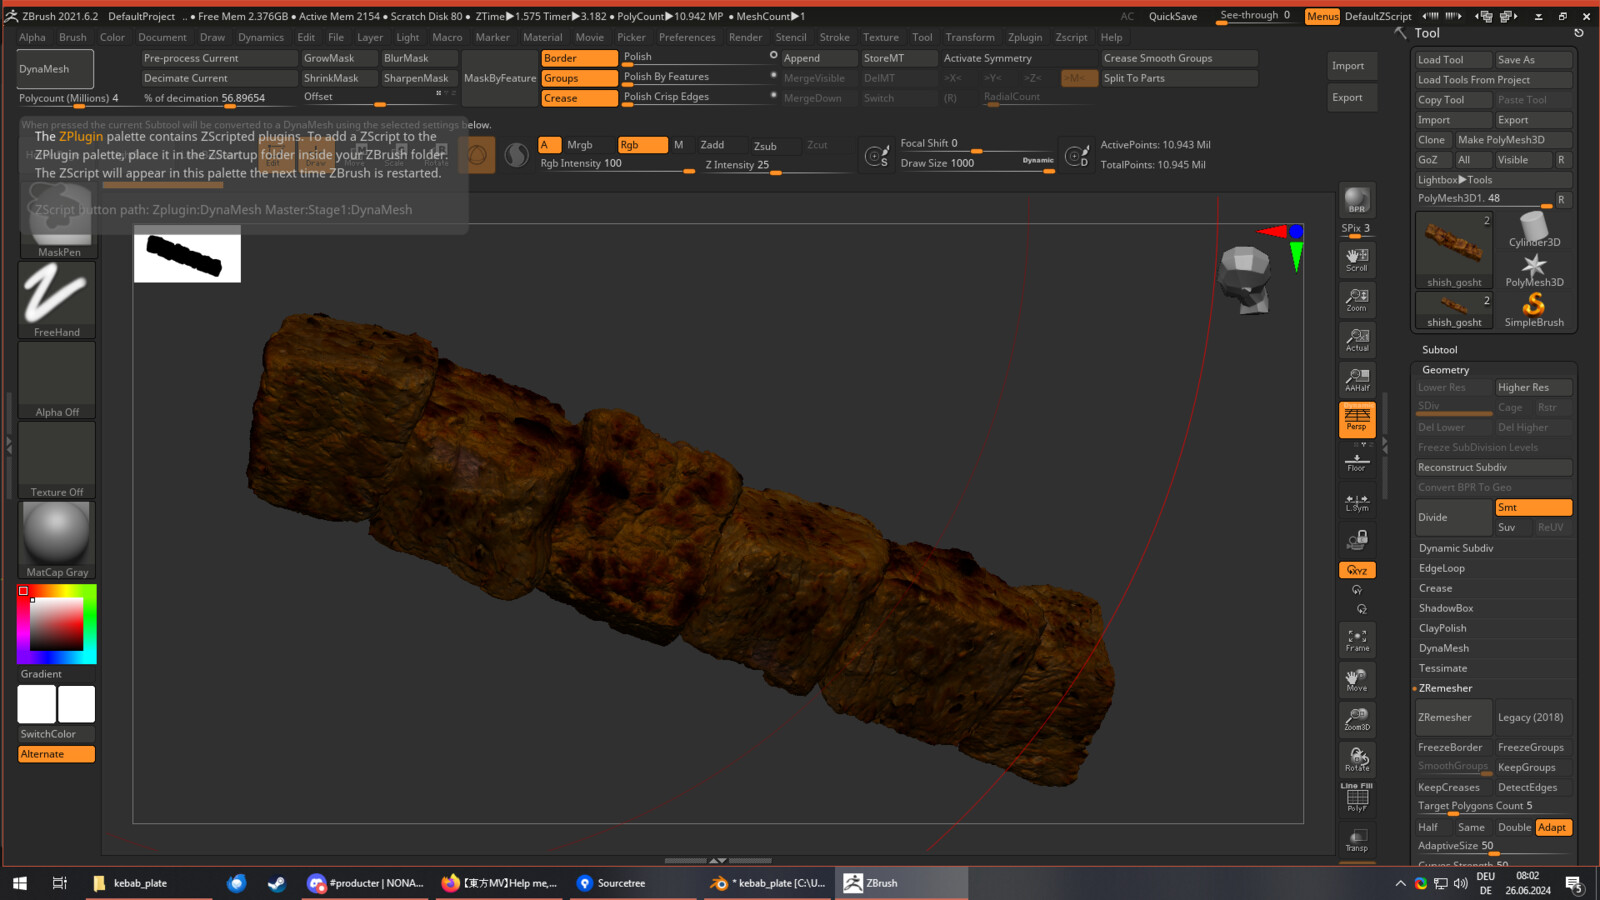Viewport: 1600px width, 900px height.
Task: Expand the Subtool section
Action: 1439,350
